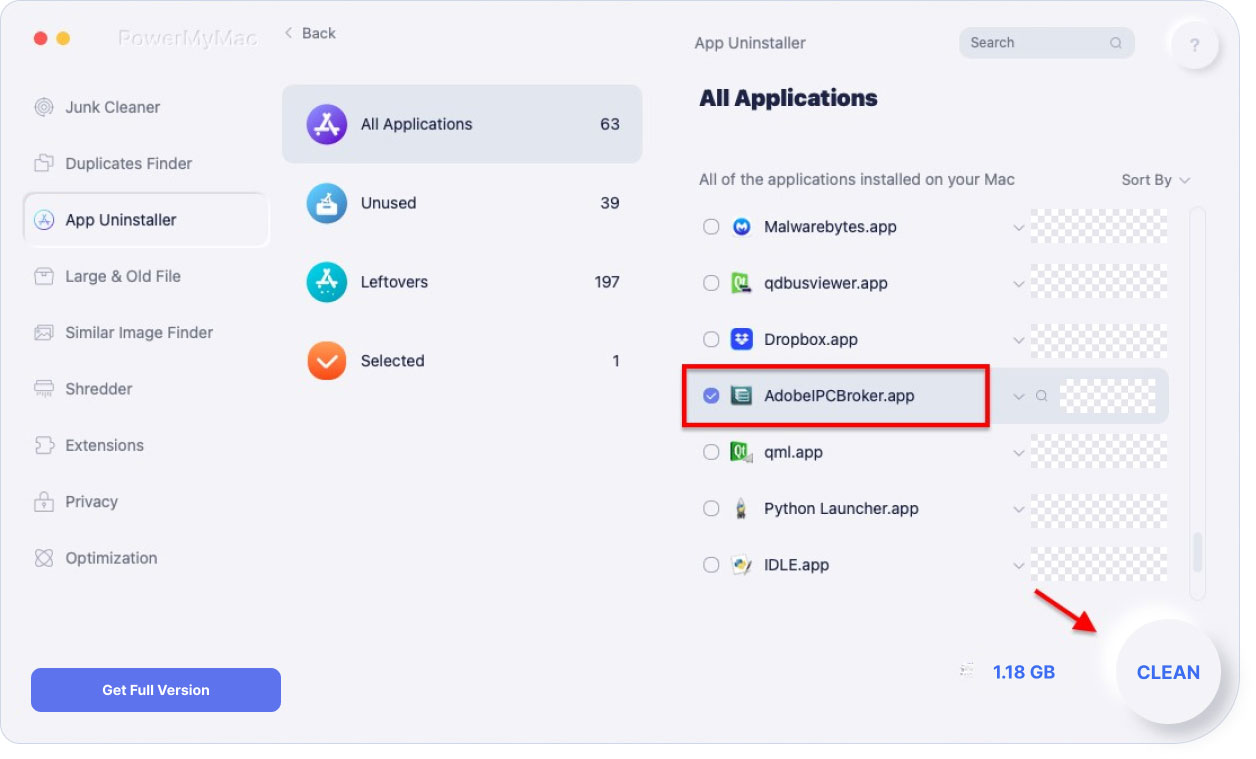The width and height of the screenshot is (1256, 759).
Task: Click the Shredder sidebar icon
Action: (x=44, y=388)
